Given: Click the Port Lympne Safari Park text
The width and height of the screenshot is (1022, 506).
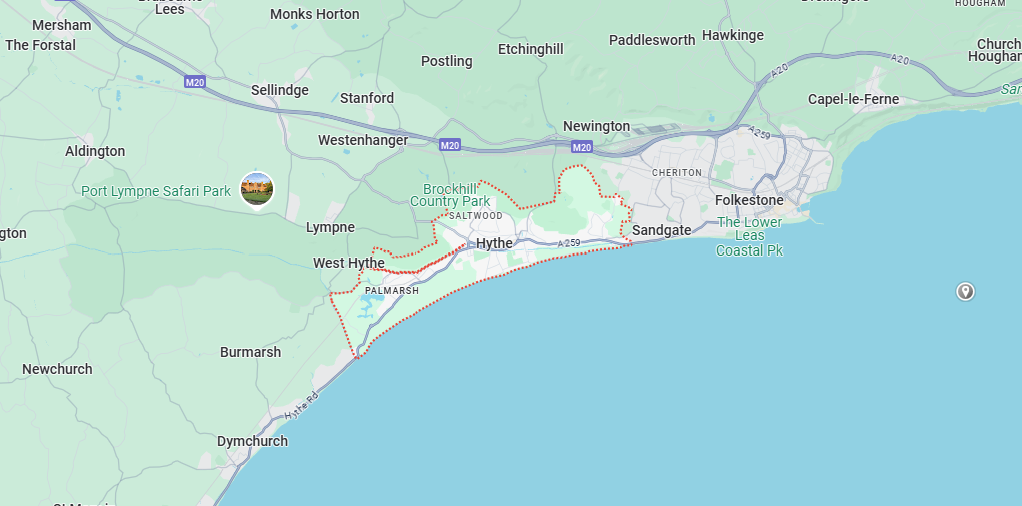Looking at the screenshot, I should pos(156,191).
